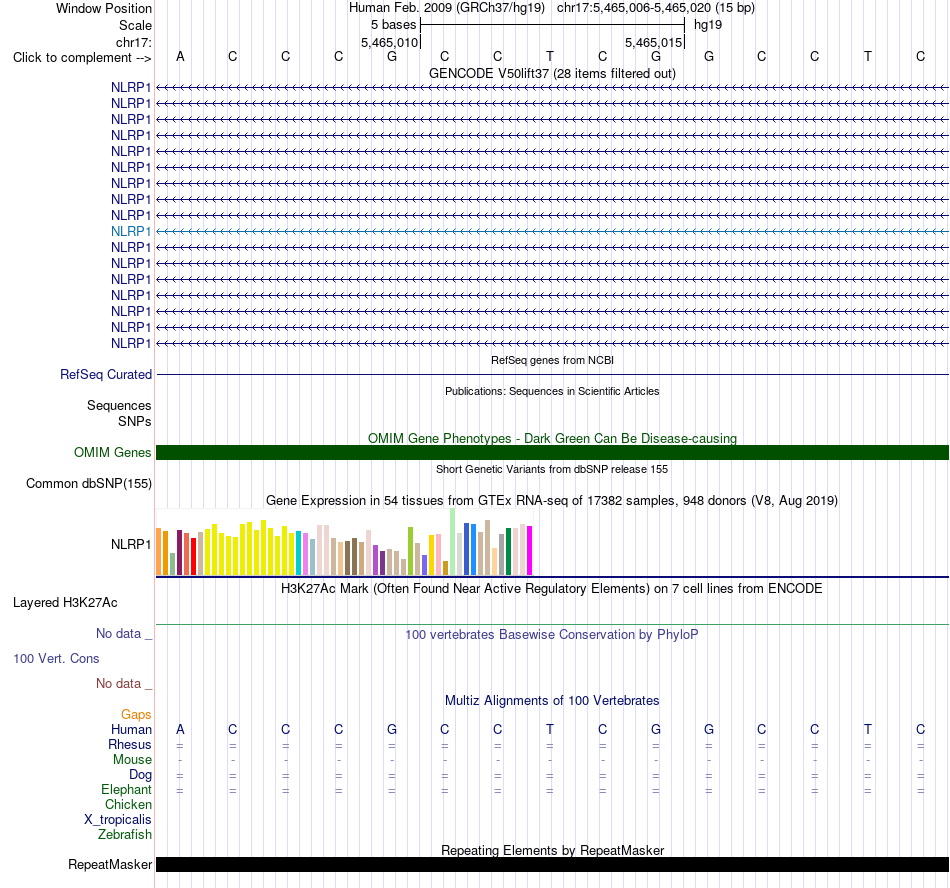The height and width of the screenshot is (888, 950).
Task: Click the NLRP1 label beside GTEx chart
Action: [131, 545]
